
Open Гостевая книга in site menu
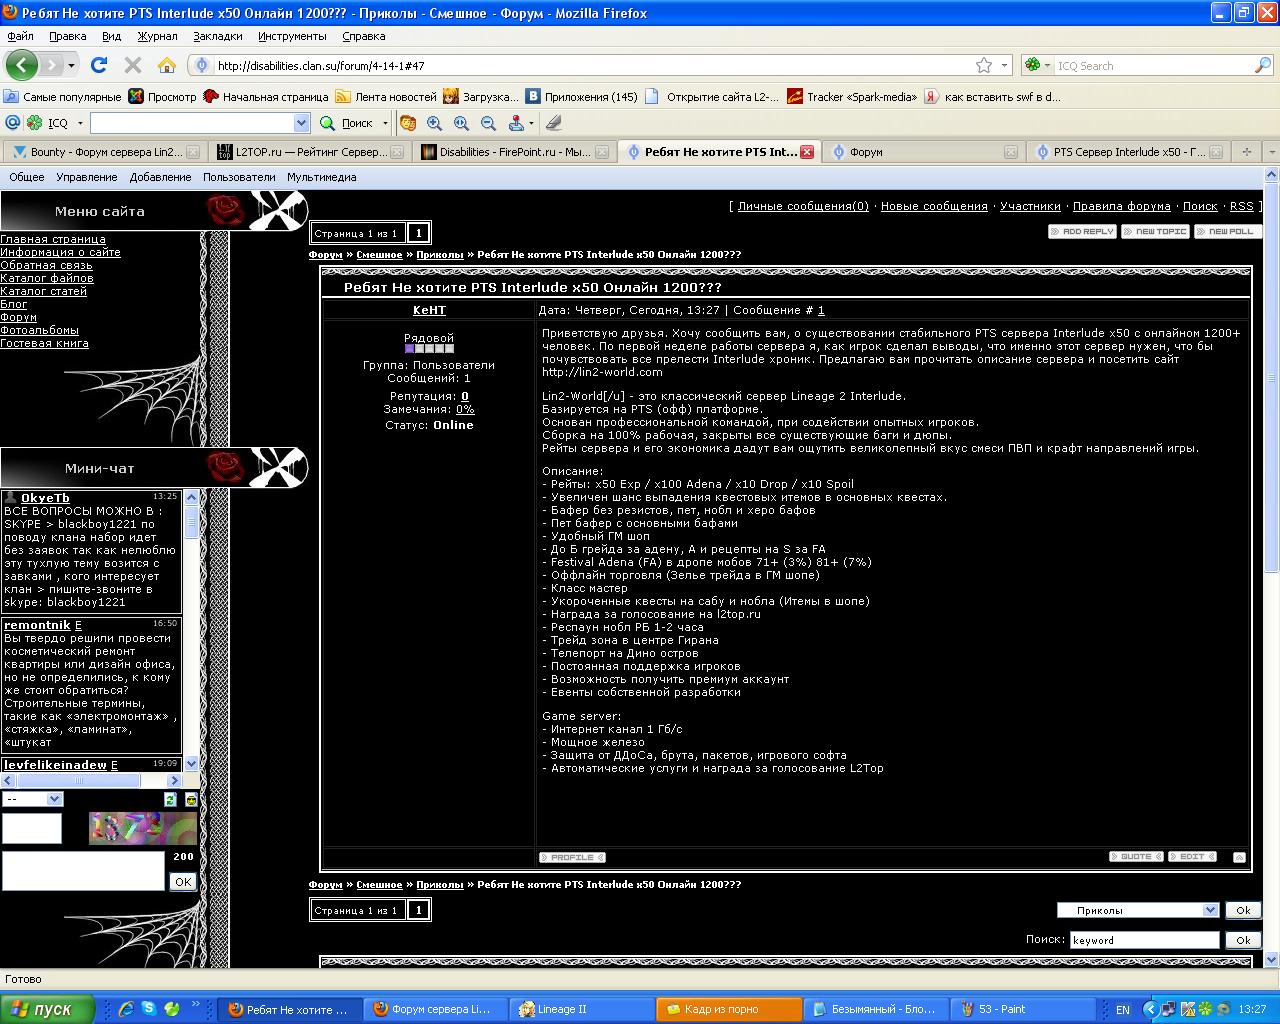pyautogui.click(x=44, y=343)
